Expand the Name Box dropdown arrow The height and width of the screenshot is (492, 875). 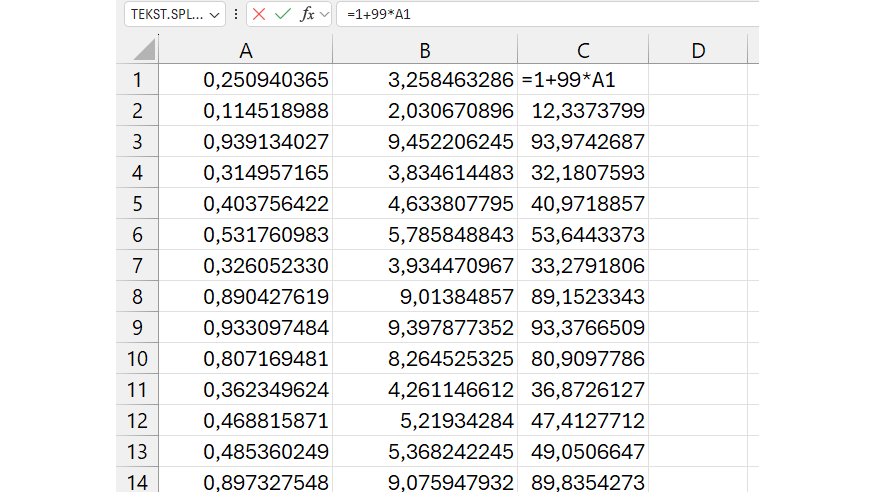click(214, 15)
